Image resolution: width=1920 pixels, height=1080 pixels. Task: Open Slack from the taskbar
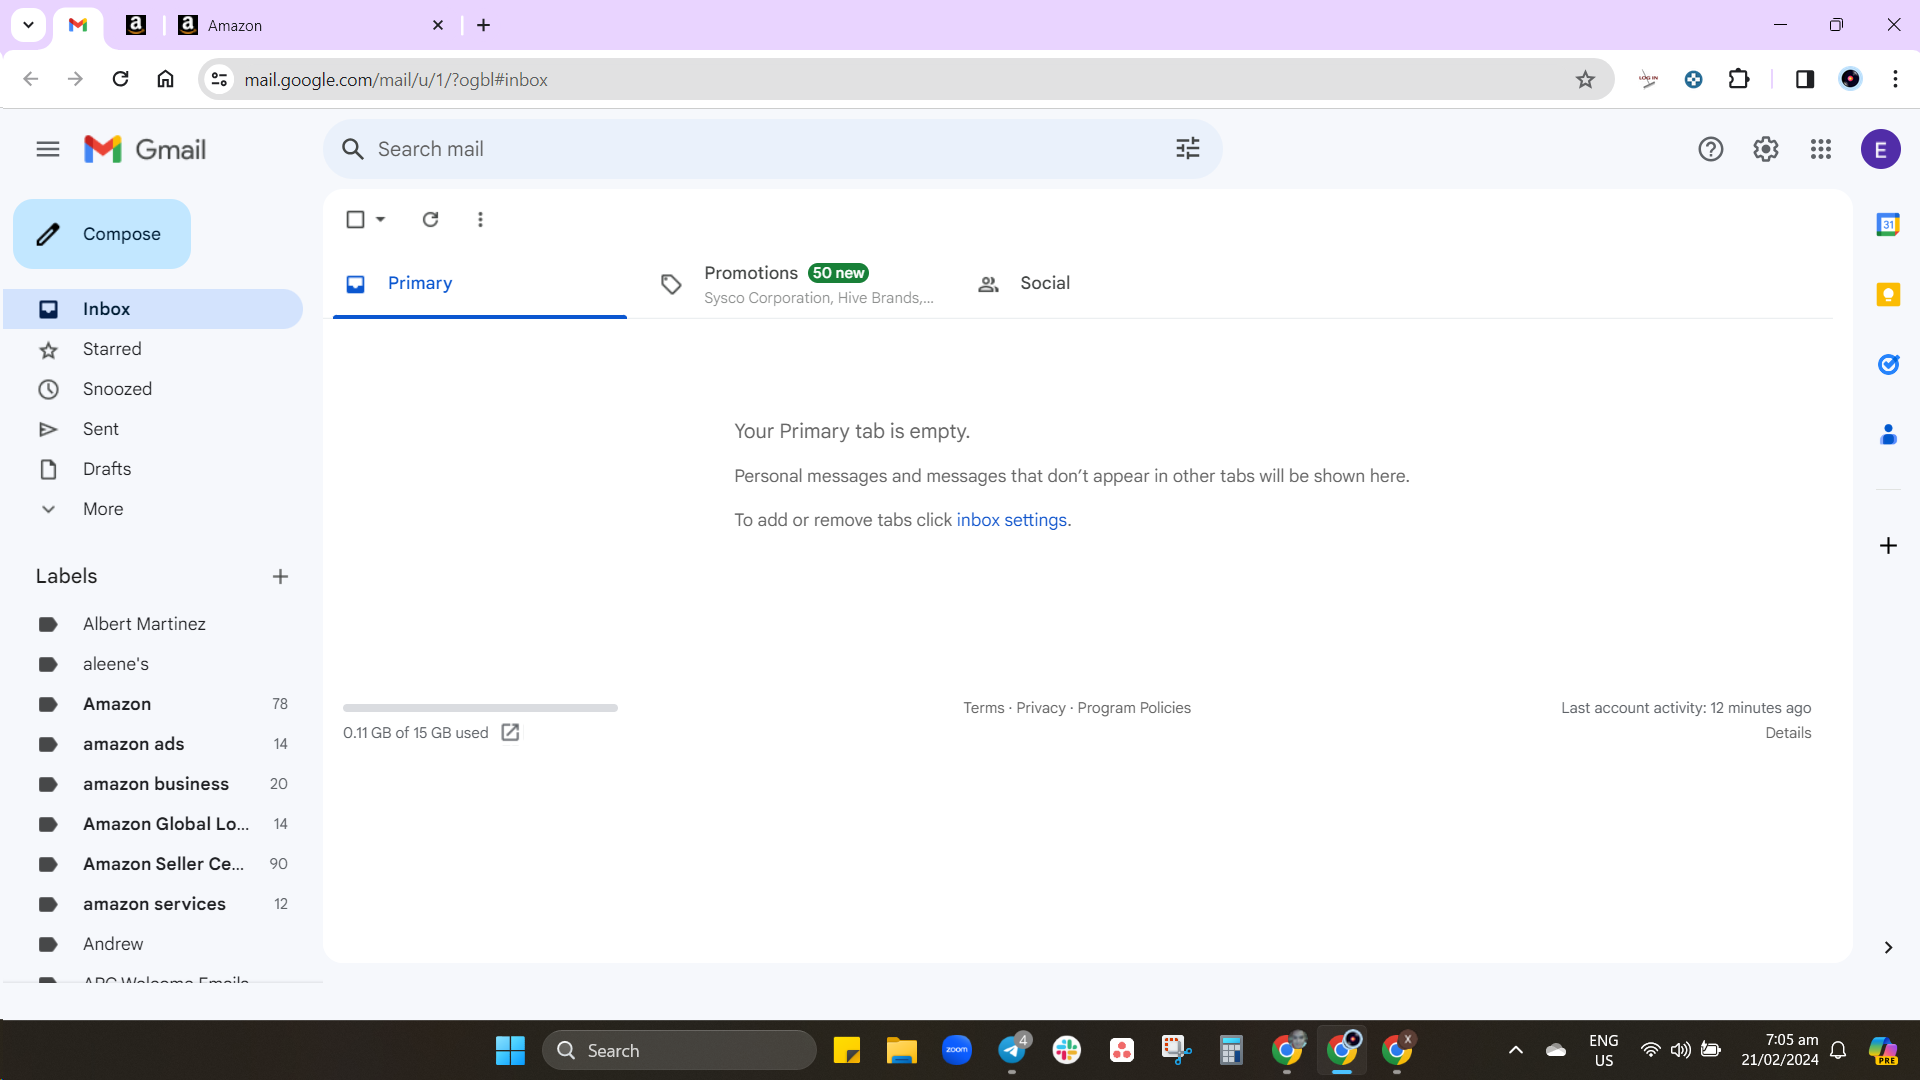[1067, 1050]
